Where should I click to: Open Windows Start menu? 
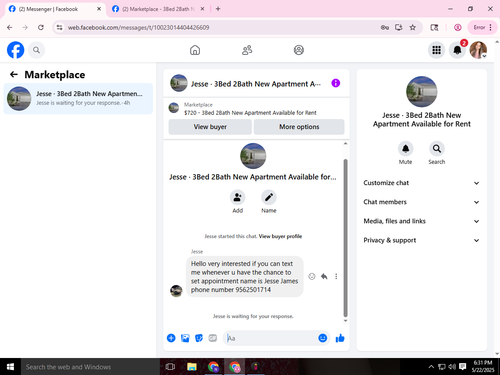click(x=10, y=367)
